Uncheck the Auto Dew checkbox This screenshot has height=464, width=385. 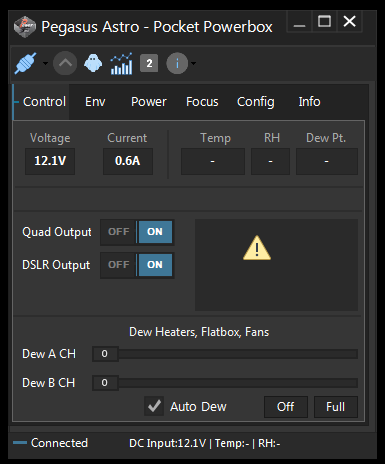(x=154, y=406)
